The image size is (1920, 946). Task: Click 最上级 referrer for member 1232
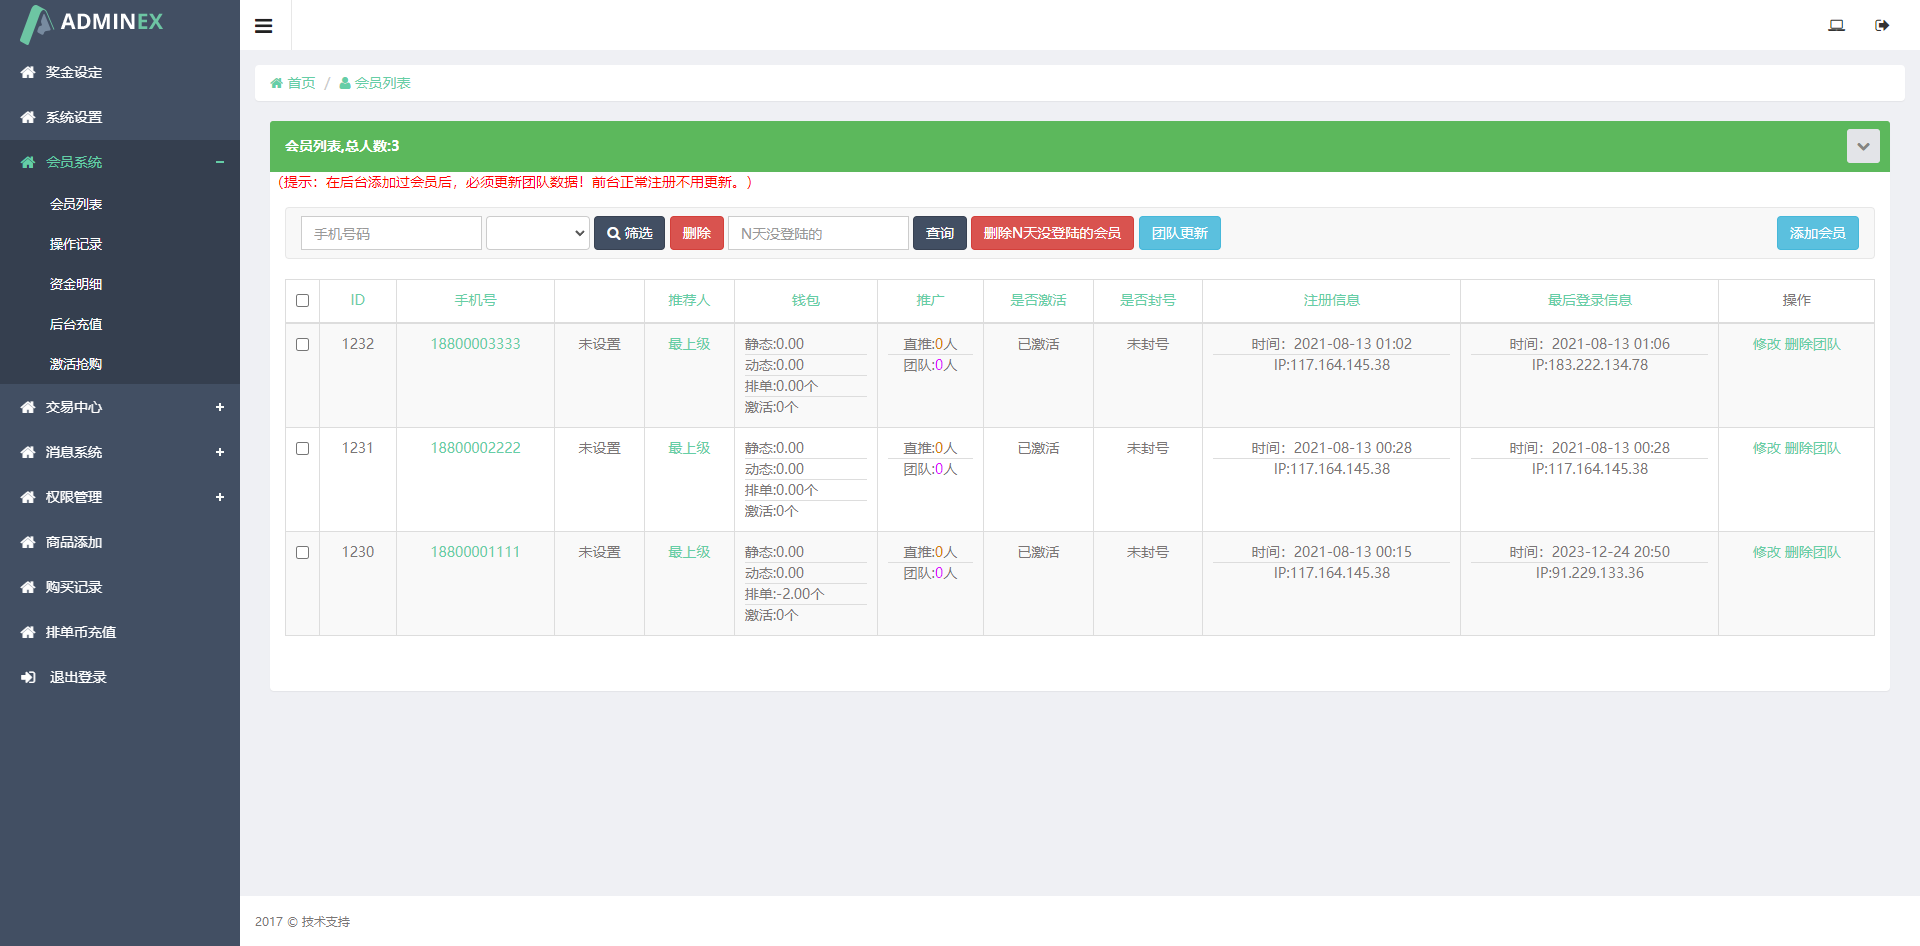pyautogui.click(x=689, y=344)
